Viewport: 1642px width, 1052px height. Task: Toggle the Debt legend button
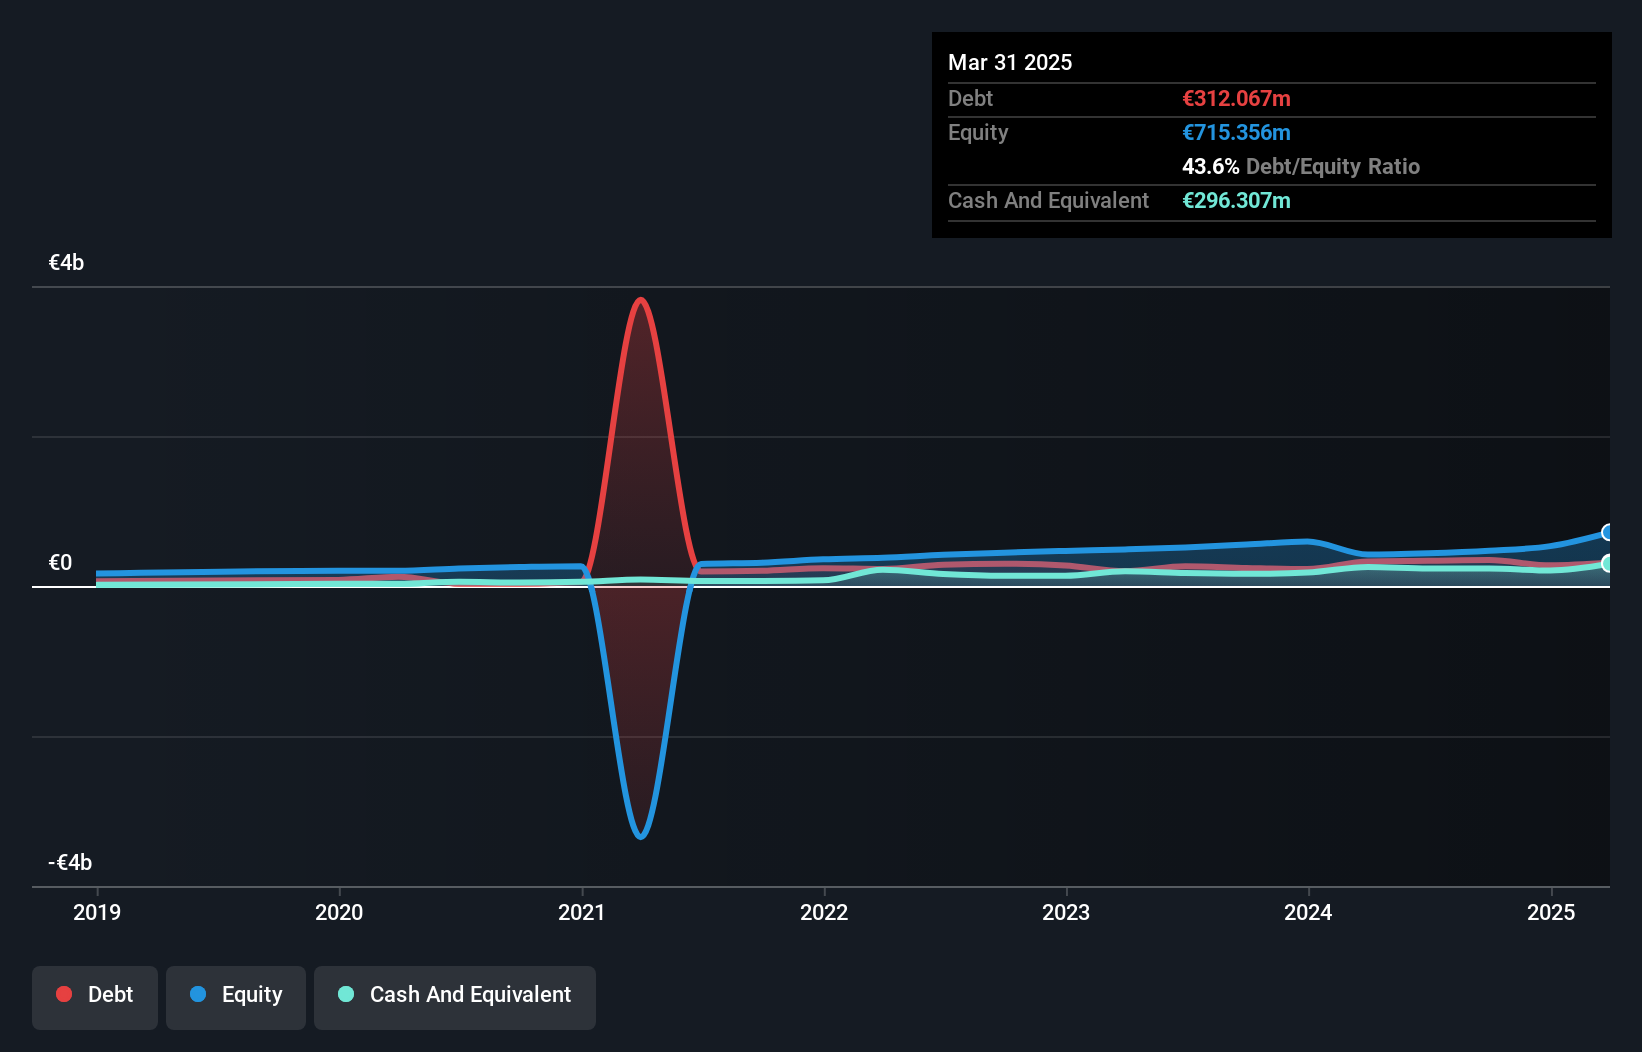pyautogui.click(x=94, y=997)
